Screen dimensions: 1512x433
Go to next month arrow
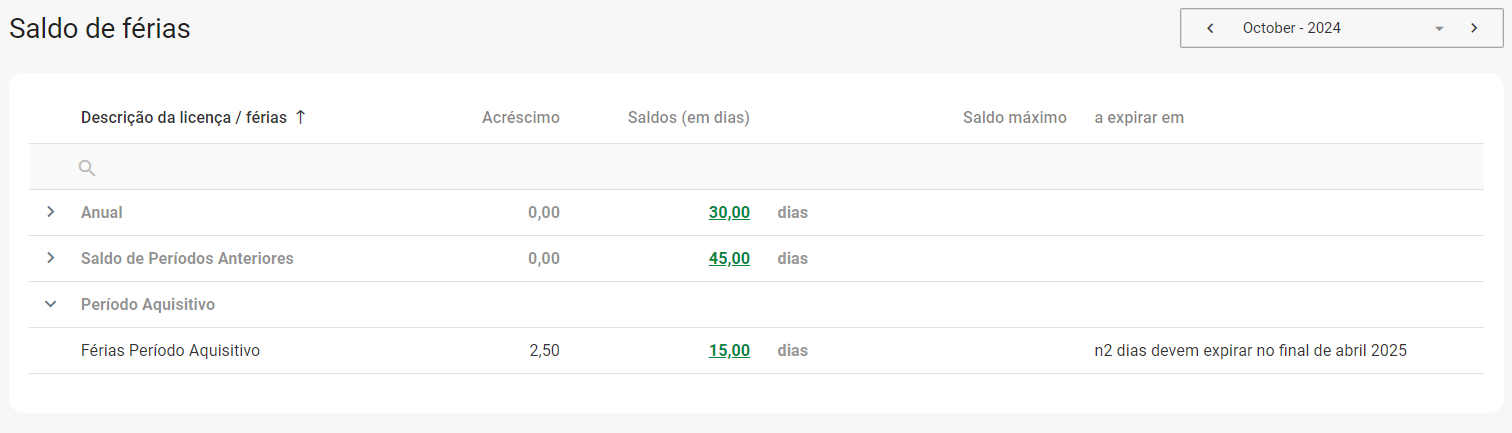click(x=1474, y=28)
